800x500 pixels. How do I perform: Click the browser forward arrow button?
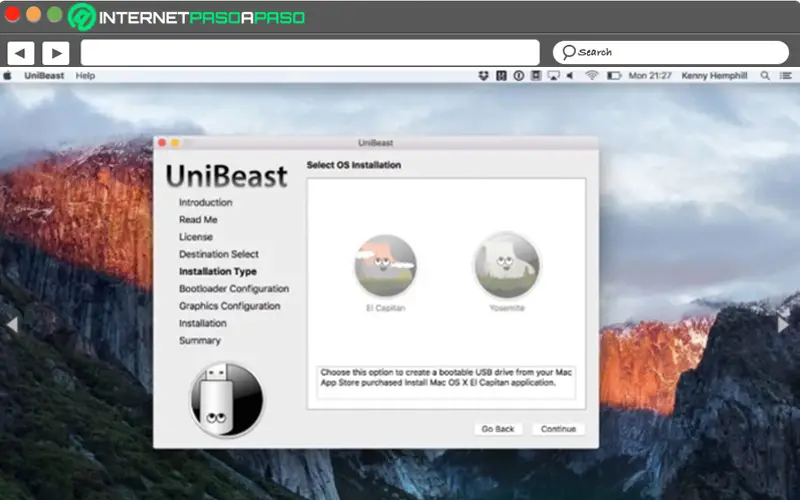click(x=56, y=53)
